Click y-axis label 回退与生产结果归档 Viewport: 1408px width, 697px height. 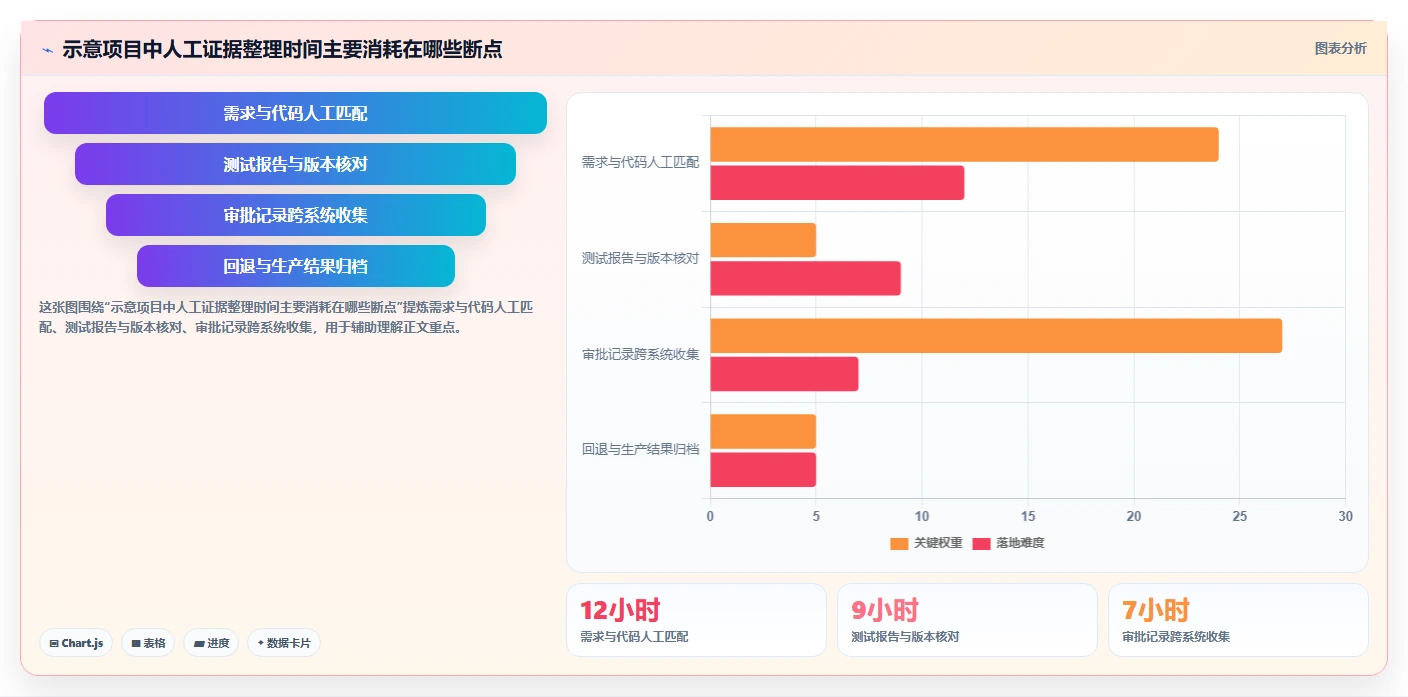tap(640, 450)
